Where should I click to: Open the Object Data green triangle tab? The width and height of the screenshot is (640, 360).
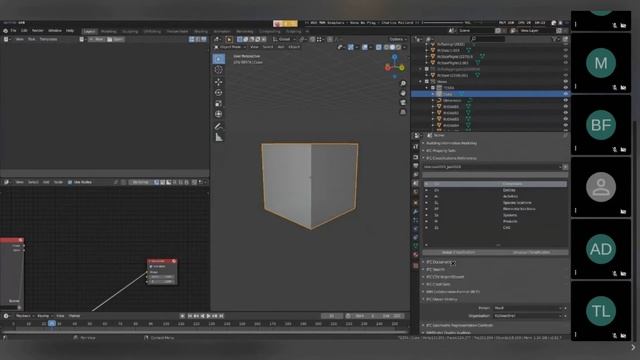click(416, 246)
